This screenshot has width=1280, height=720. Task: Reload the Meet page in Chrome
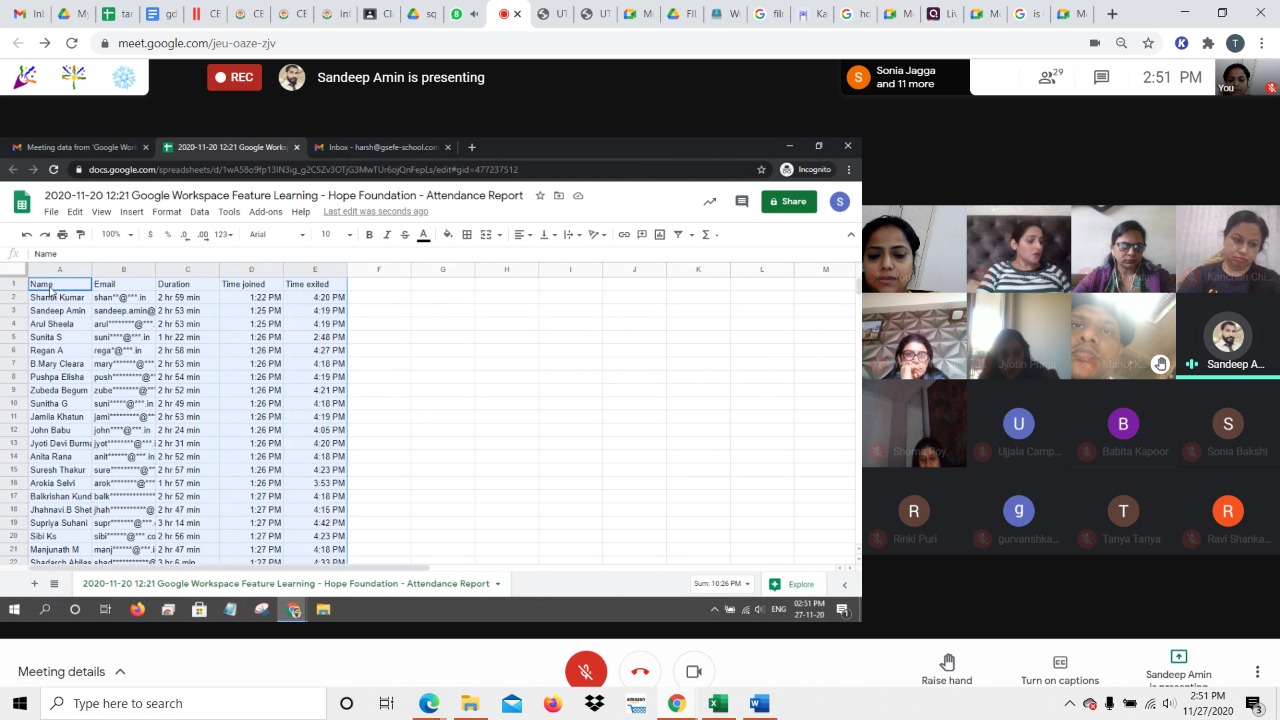(x=72, y=43)
